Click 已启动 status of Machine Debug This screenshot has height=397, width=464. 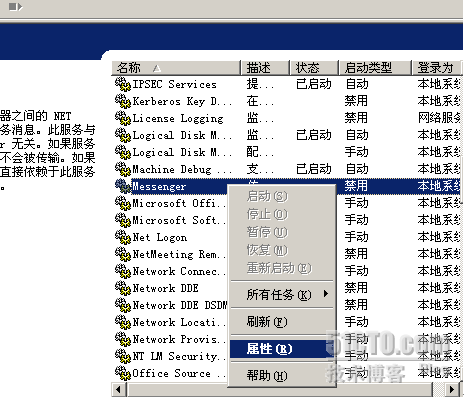click(x=314, y=169)
